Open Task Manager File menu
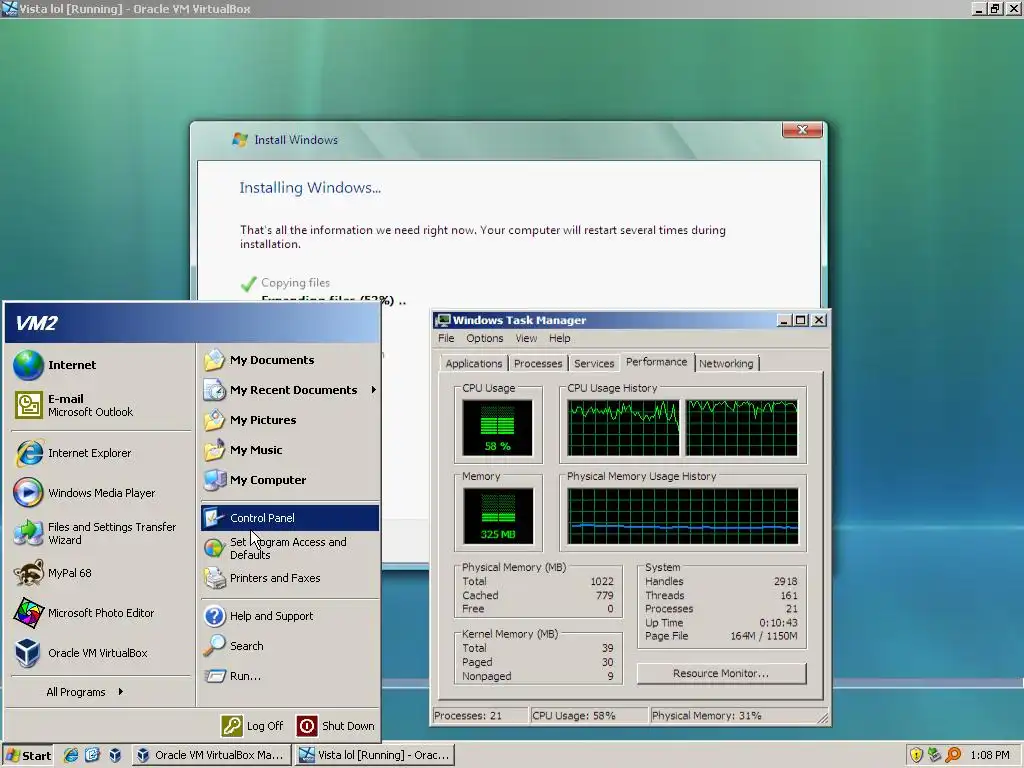Image resolution: width=1024 pixels, height=768 pixels. pos(446,338)
